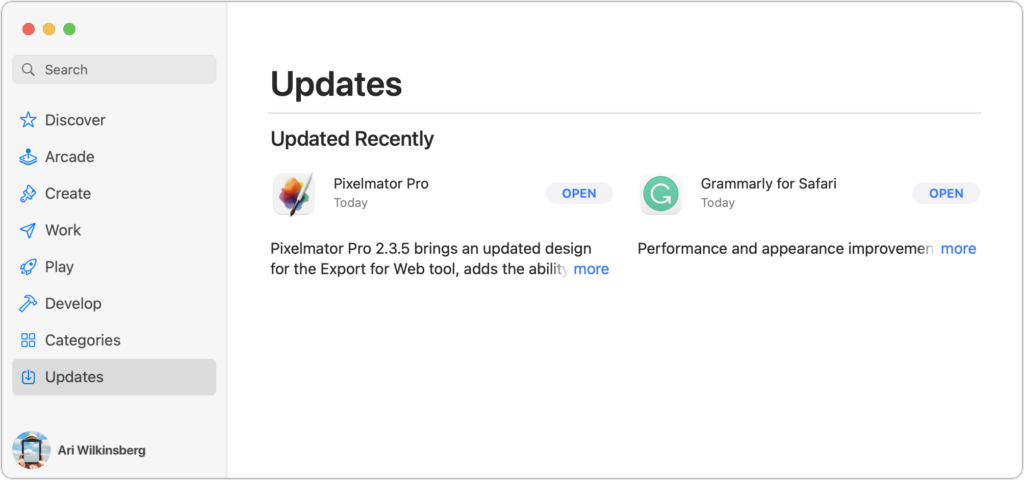Open Arcade via joystick icon
Viewport: 1024px width, 480px height.
pyautogui.click(x=28, y=157)
